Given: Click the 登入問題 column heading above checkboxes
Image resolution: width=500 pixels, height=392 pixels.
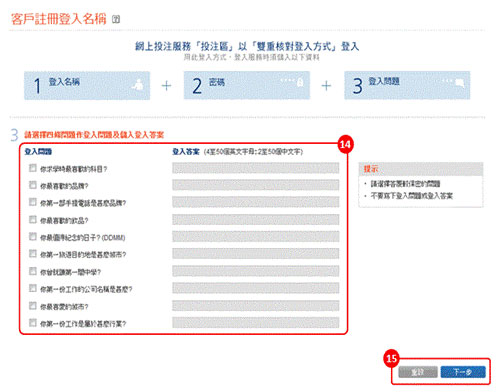Looking at the screenshot, I should (x=38, y=152).
